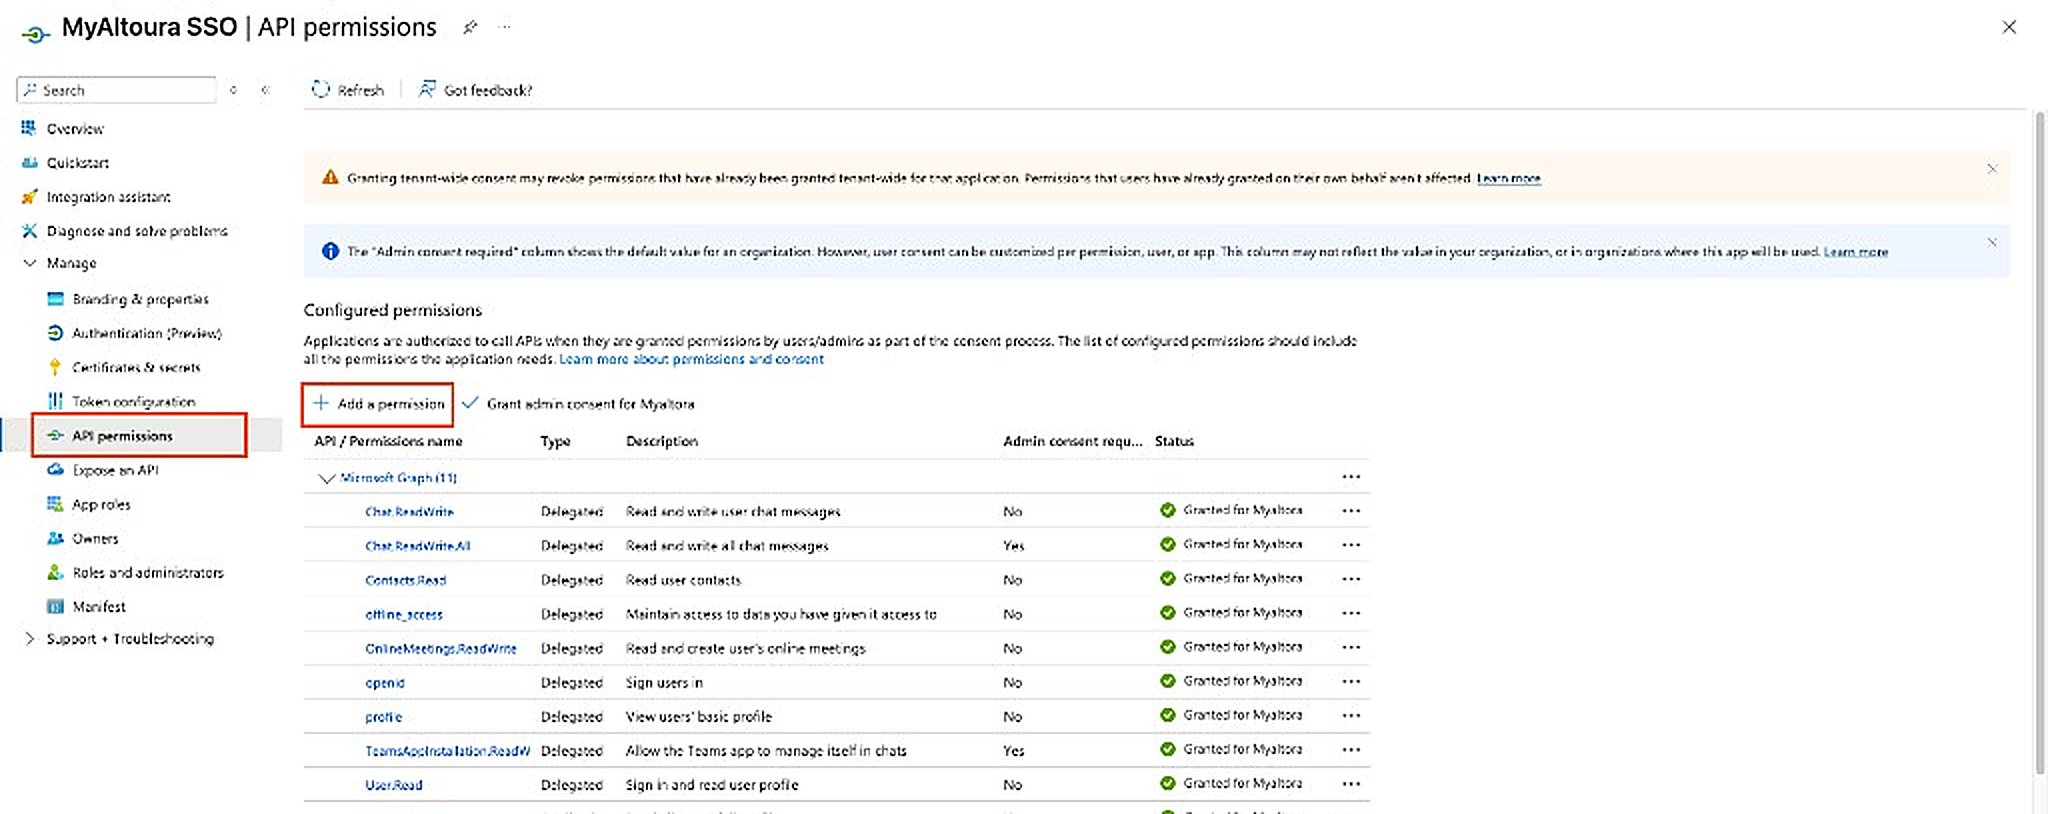Open Got feedback?
The image size is (2048, 814).
coord(475,90)
